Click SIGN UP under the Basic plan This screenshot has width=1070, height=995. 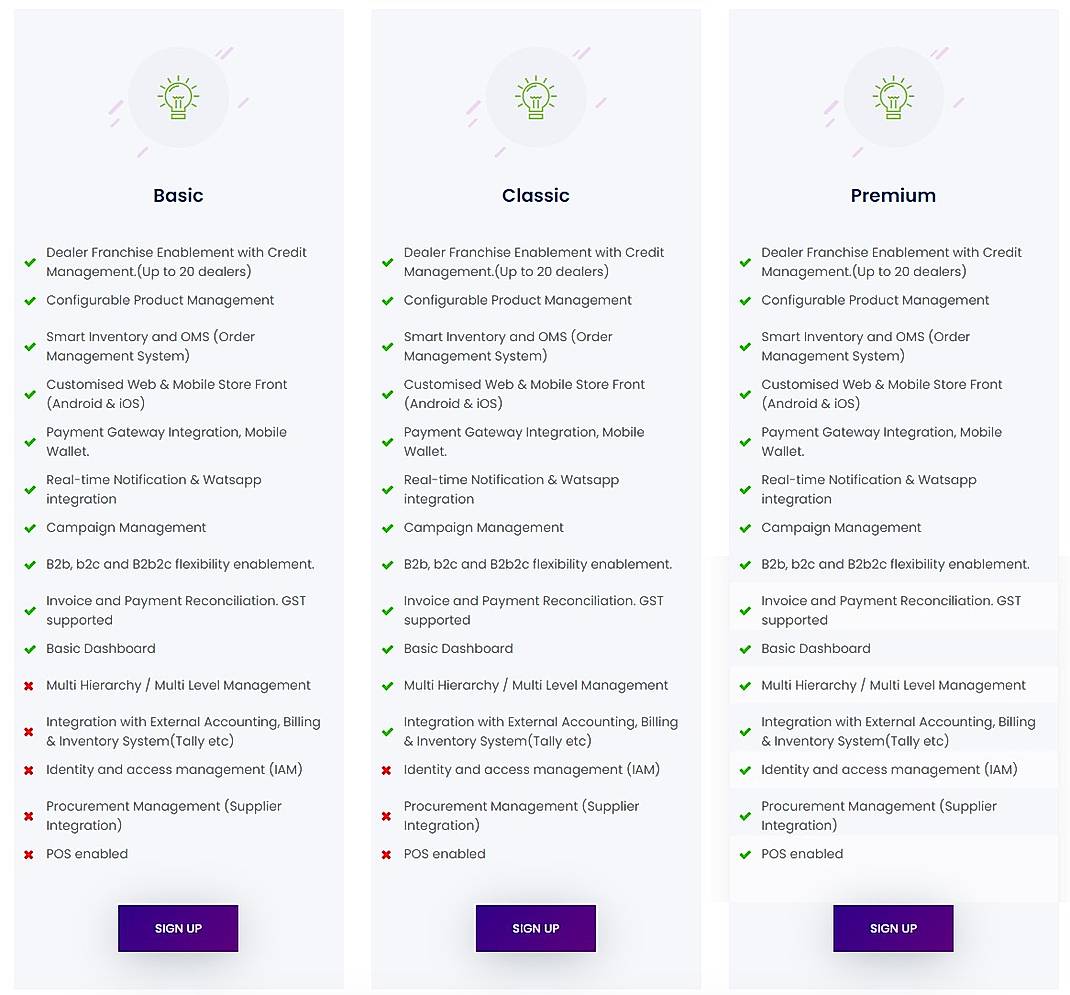click(x=178, y=928)
